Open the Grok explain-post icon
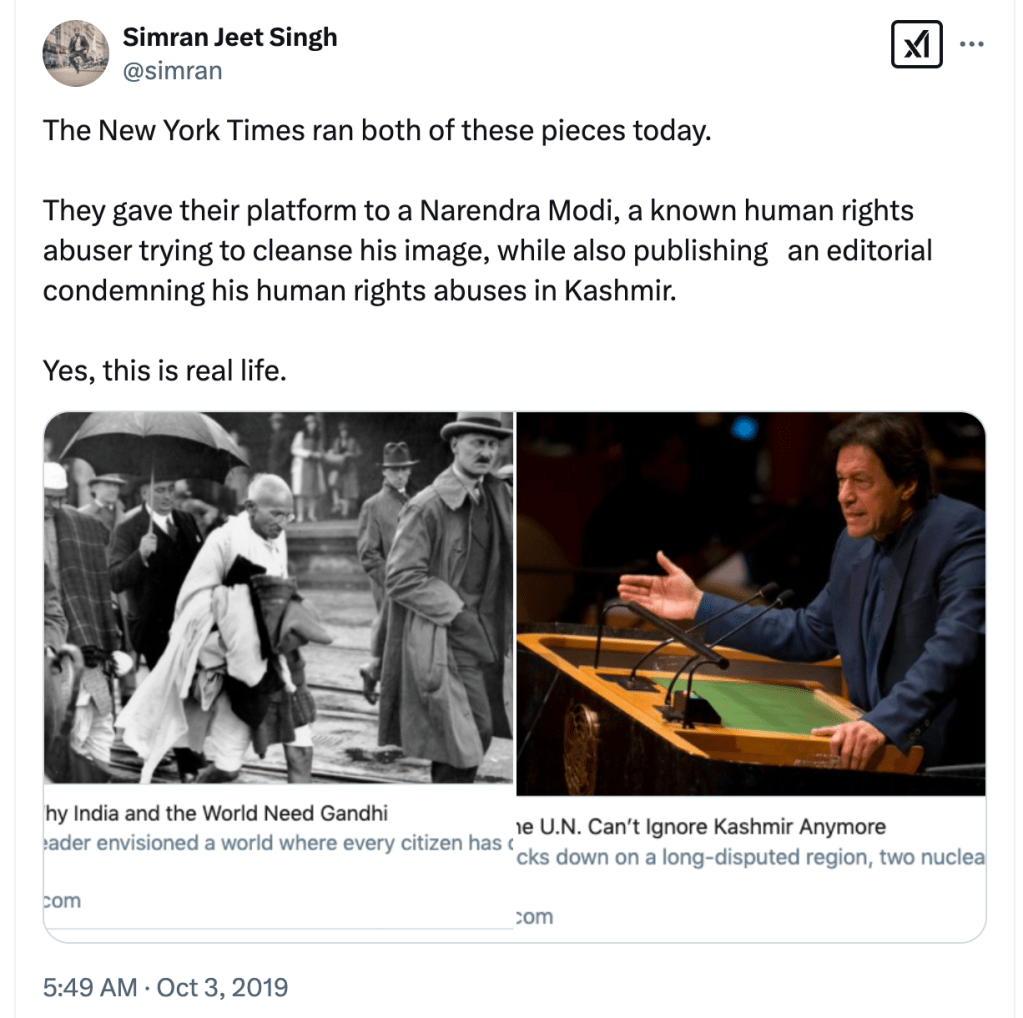Screen dimensions: 1023x1018 [916, 44]
